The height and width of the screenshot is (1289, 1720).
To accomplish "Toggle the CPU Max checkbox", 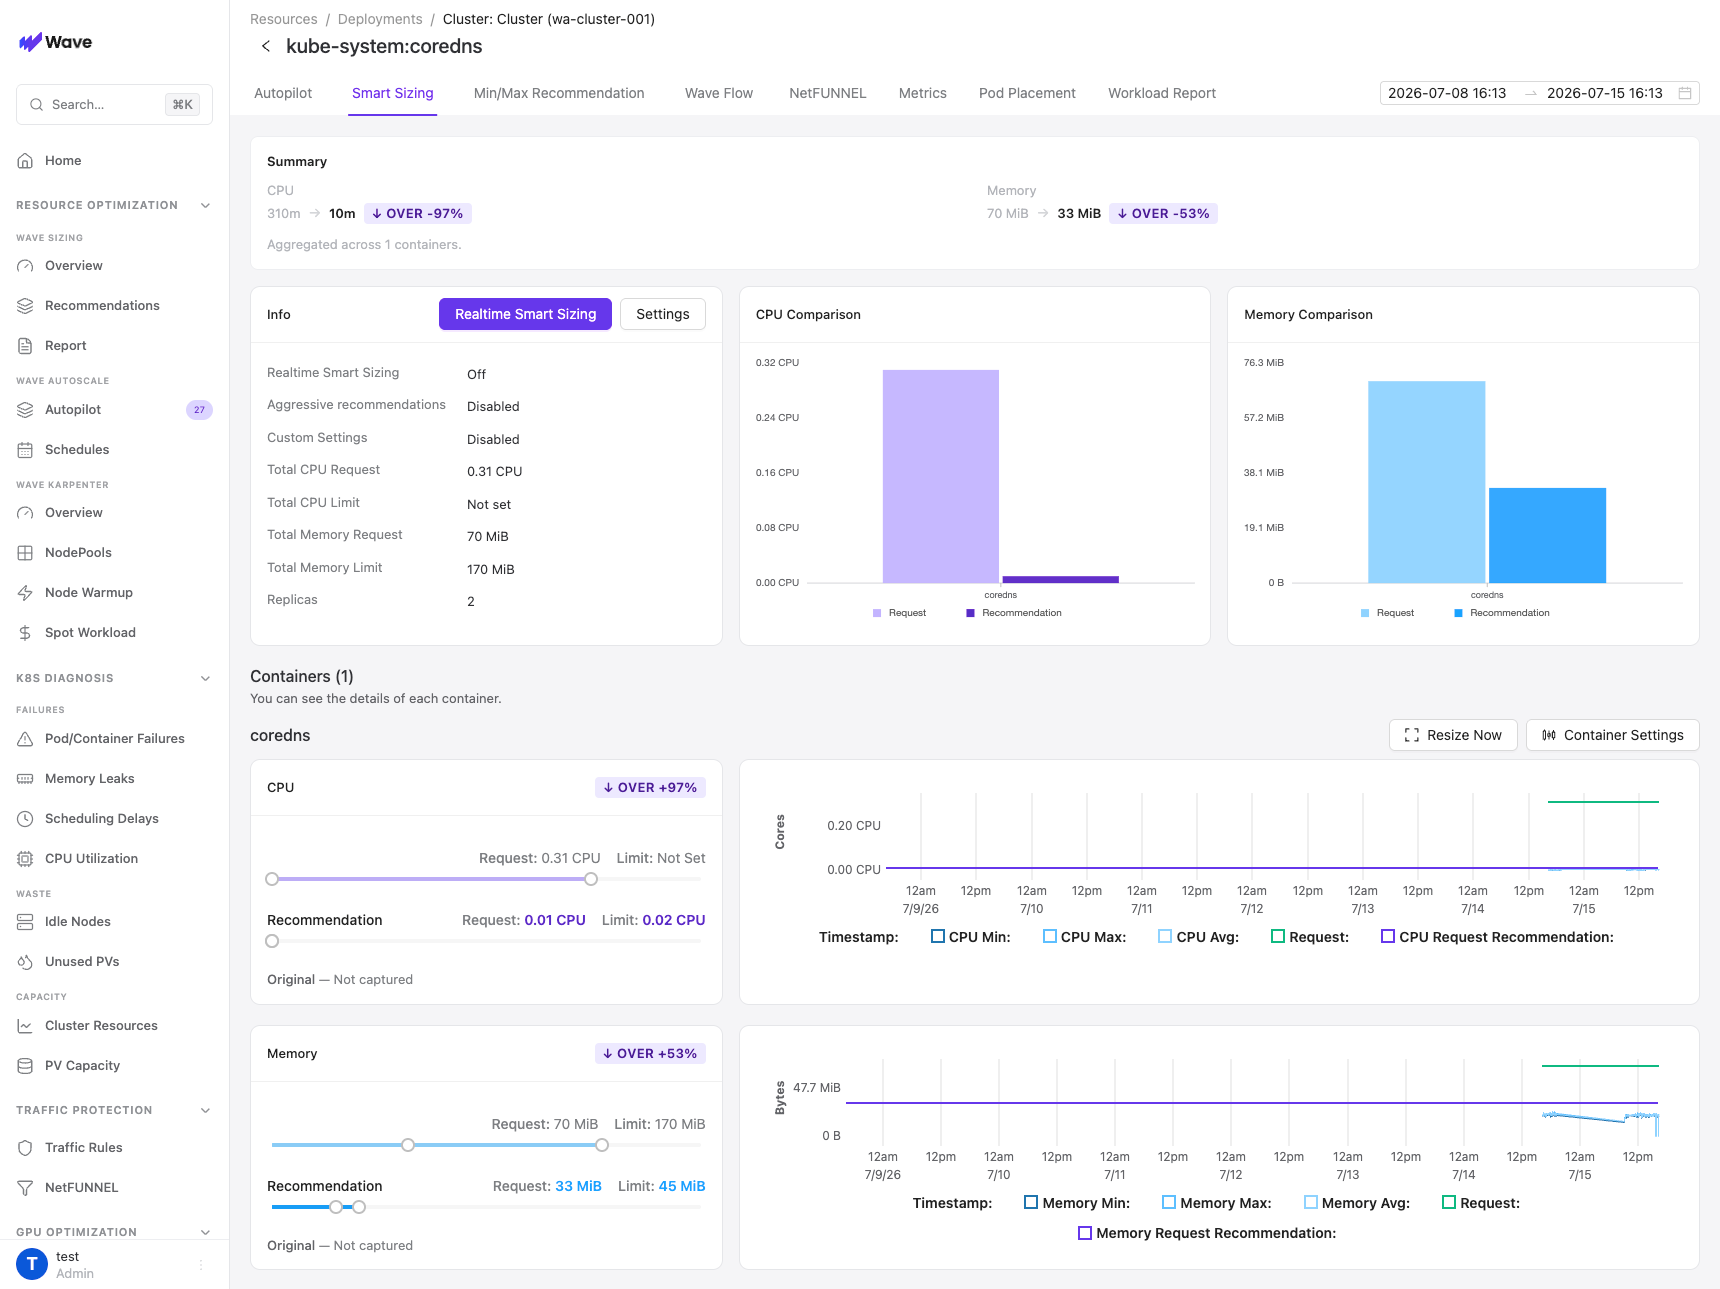I will [1050, 937].
